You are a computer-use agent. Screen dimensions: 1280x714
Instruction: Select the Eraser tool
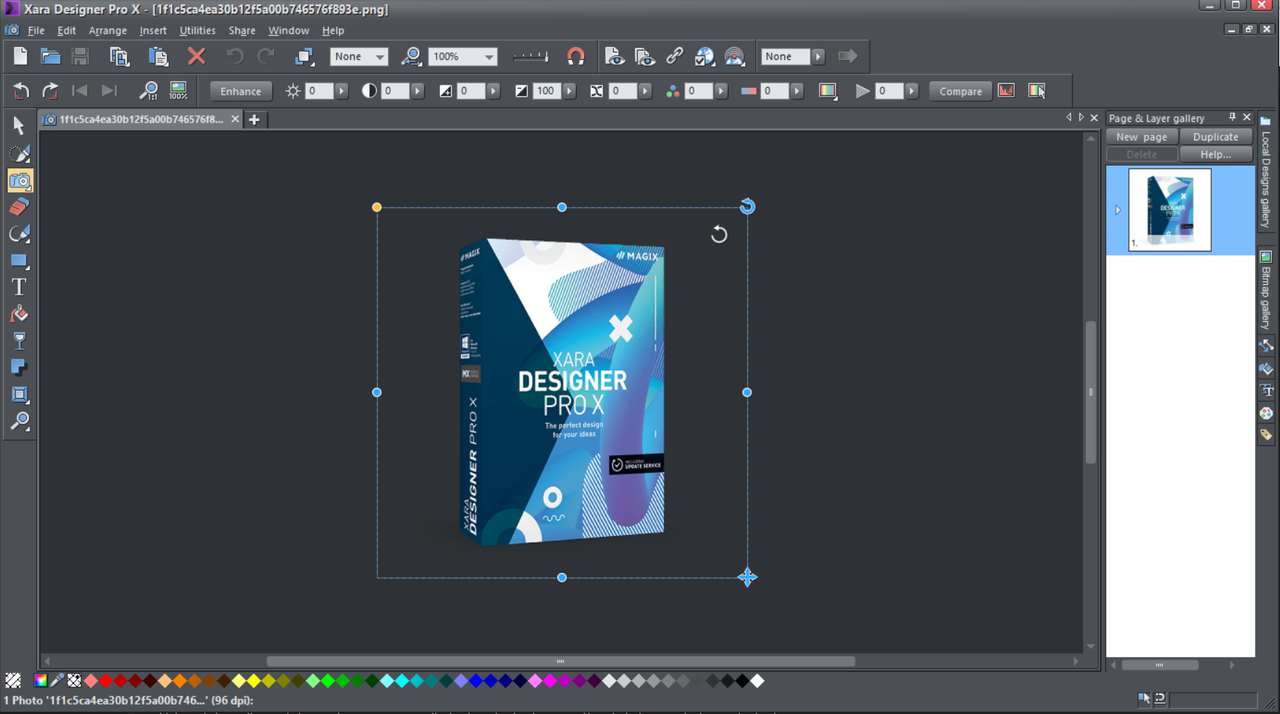tap(19, 207)
